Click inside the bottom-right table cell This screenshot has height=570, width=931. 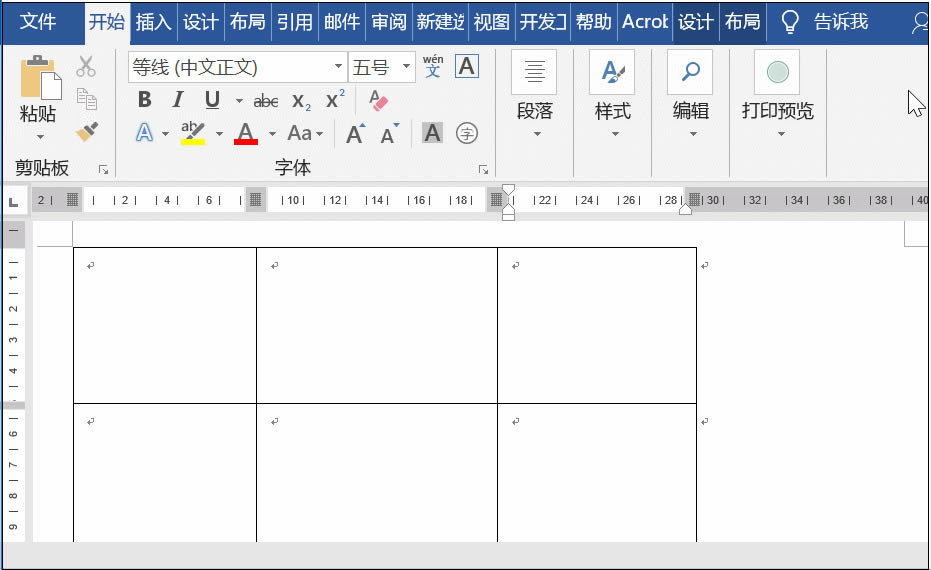tap(597, 473)
